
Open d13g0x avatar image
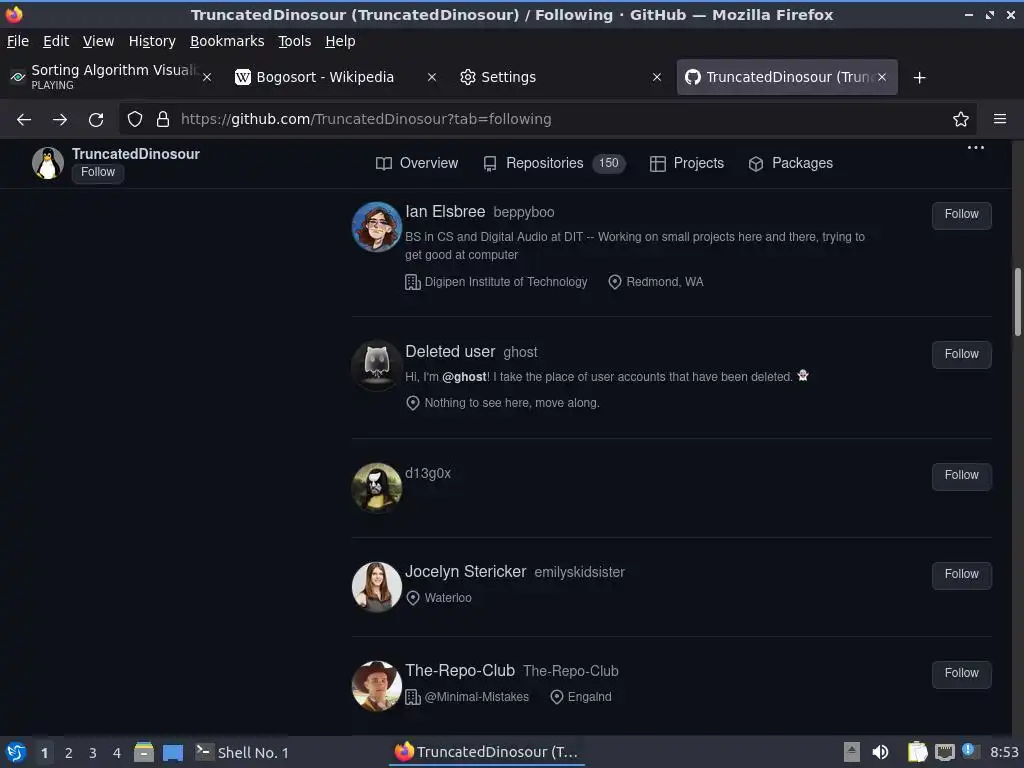click(x=377, y=488)
